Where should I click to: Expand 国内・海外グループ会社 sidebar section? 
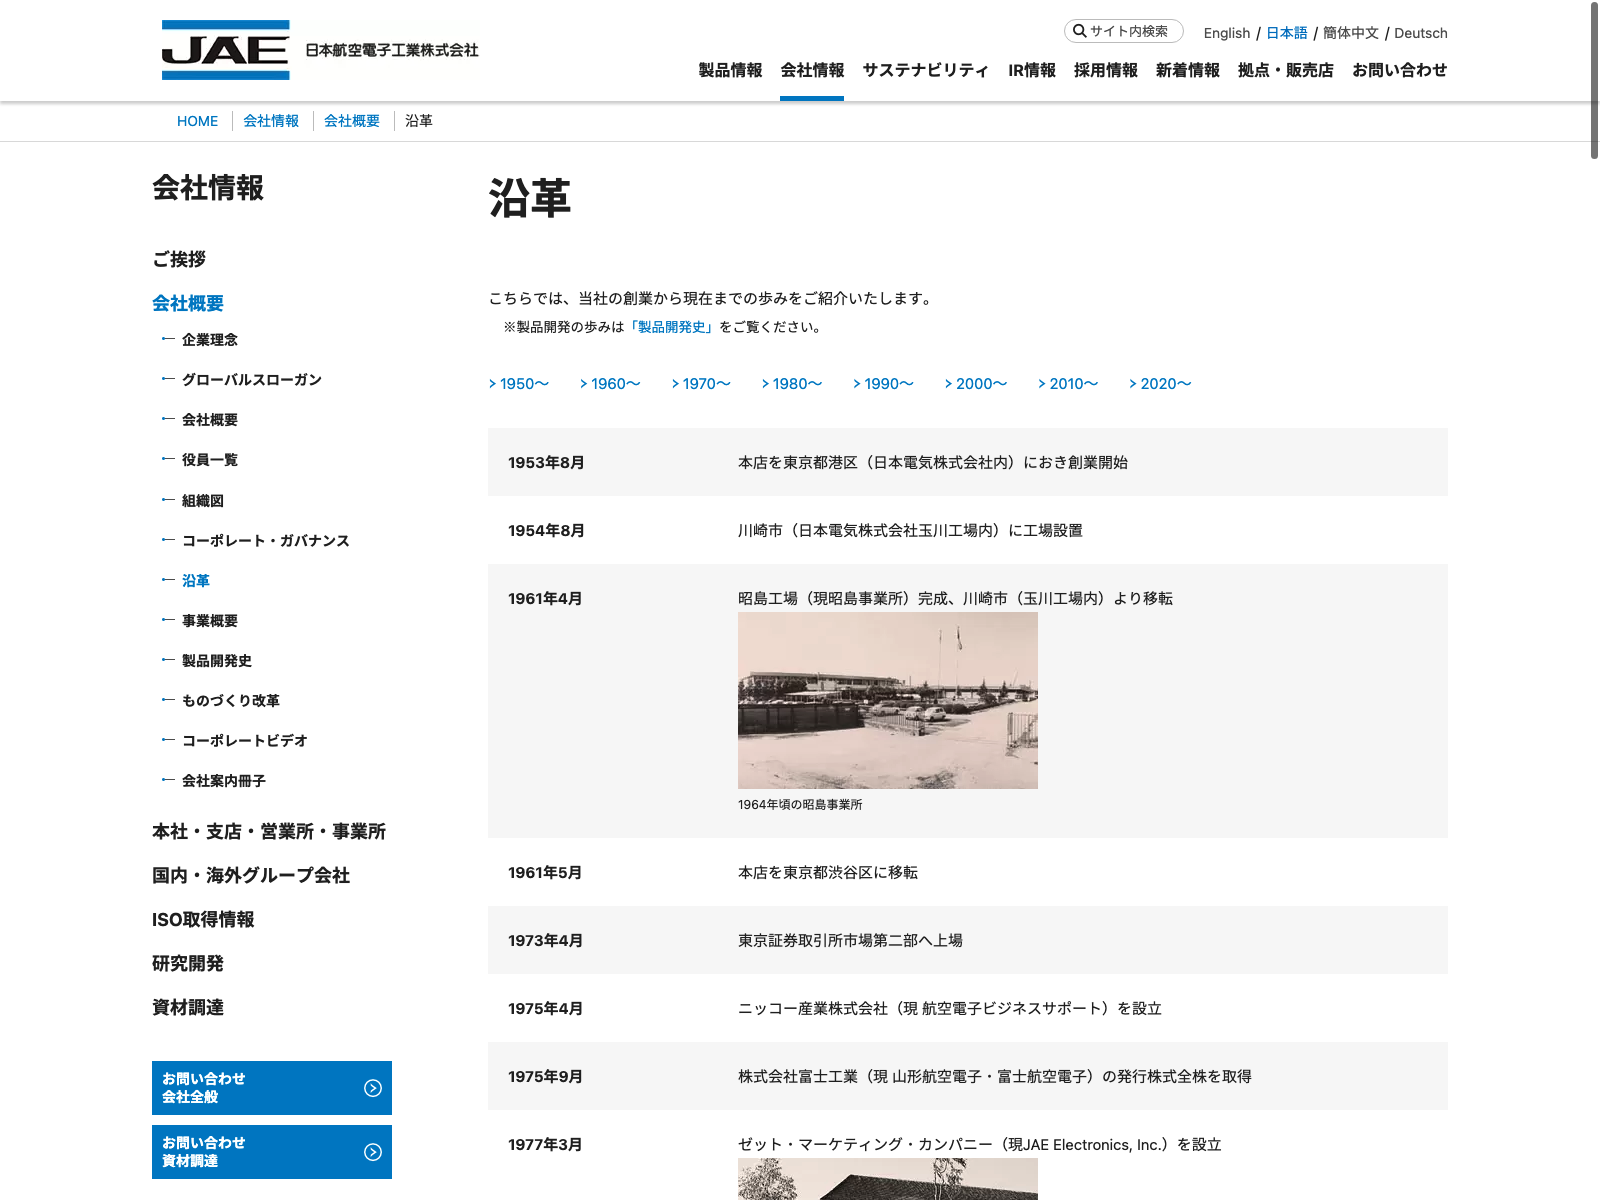pos(251,876)
